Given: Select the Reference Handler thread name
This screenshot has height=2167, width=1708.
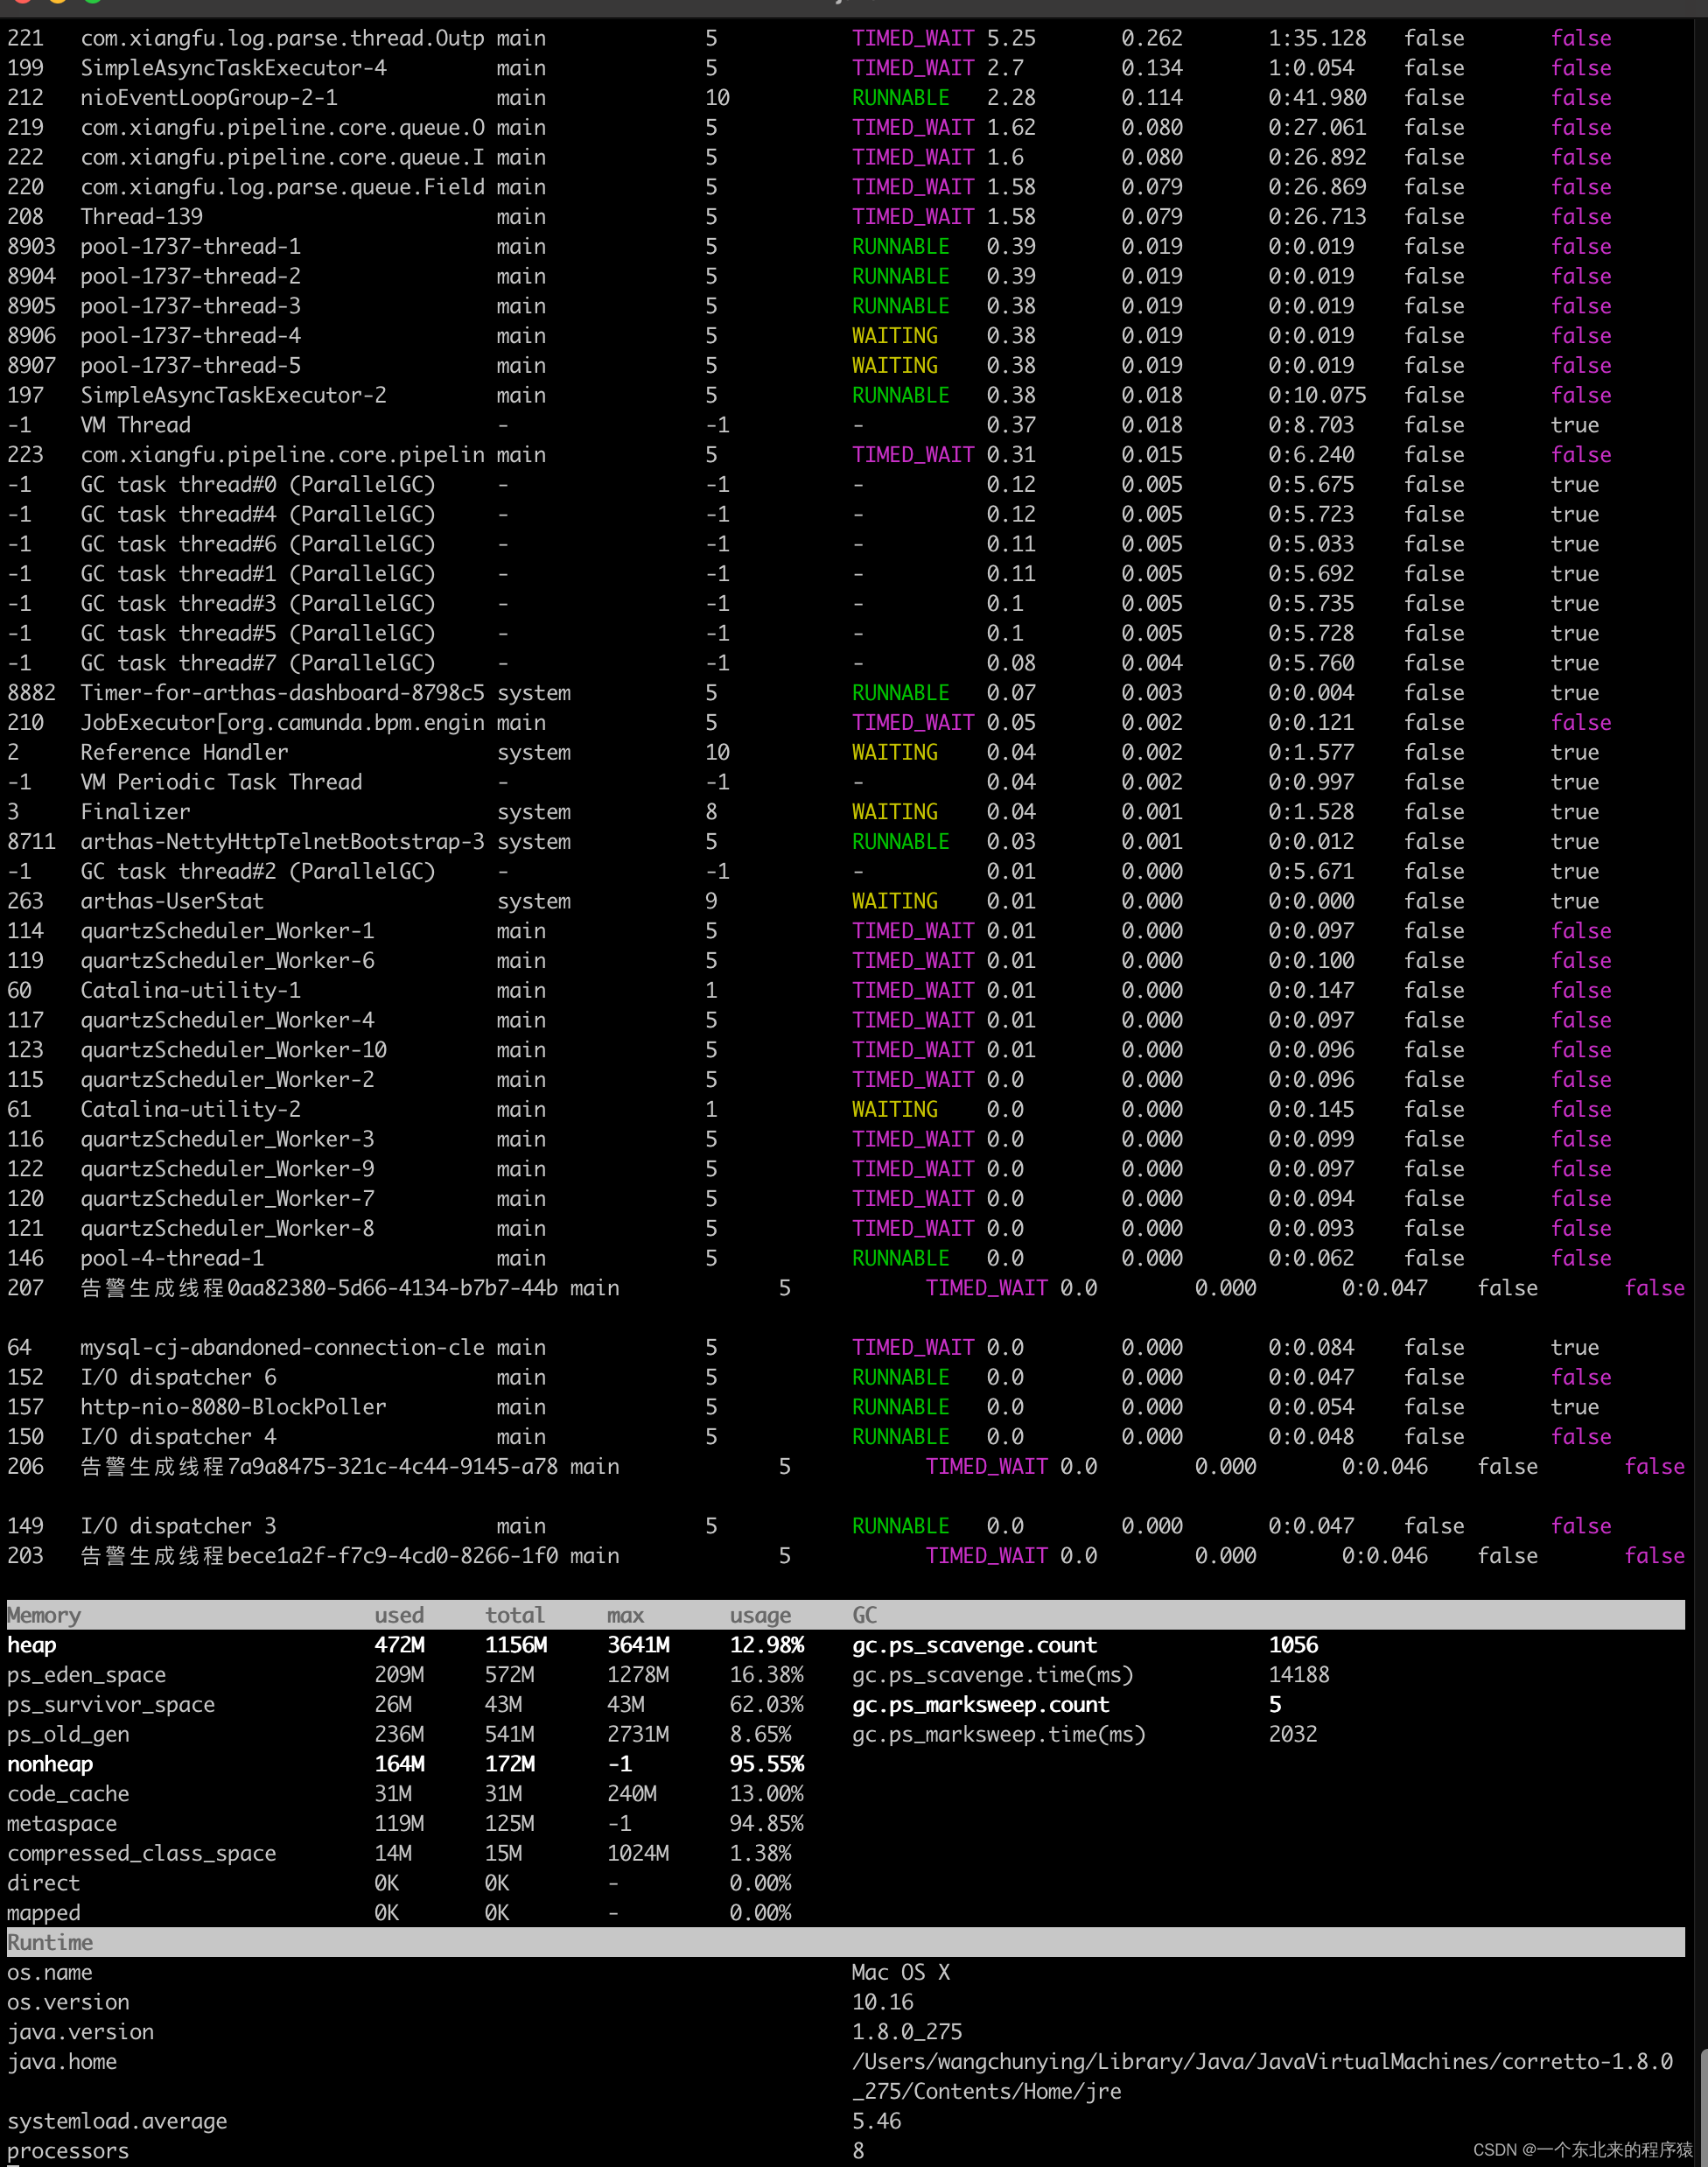Looking at the screenshot, I should (x=184, y=753).
